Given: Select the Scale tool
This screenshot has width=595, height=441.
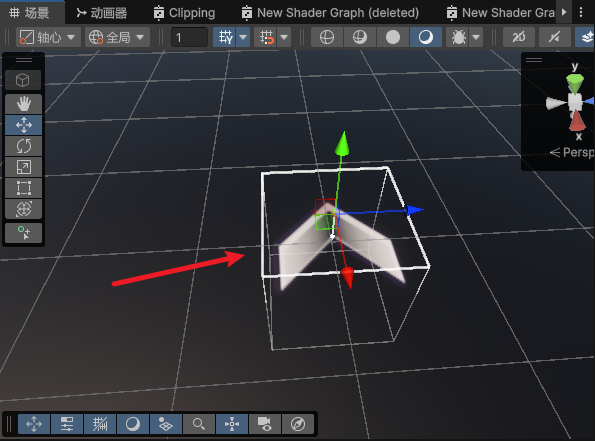Looking at the screenshot, I should [x=23, y=167].
